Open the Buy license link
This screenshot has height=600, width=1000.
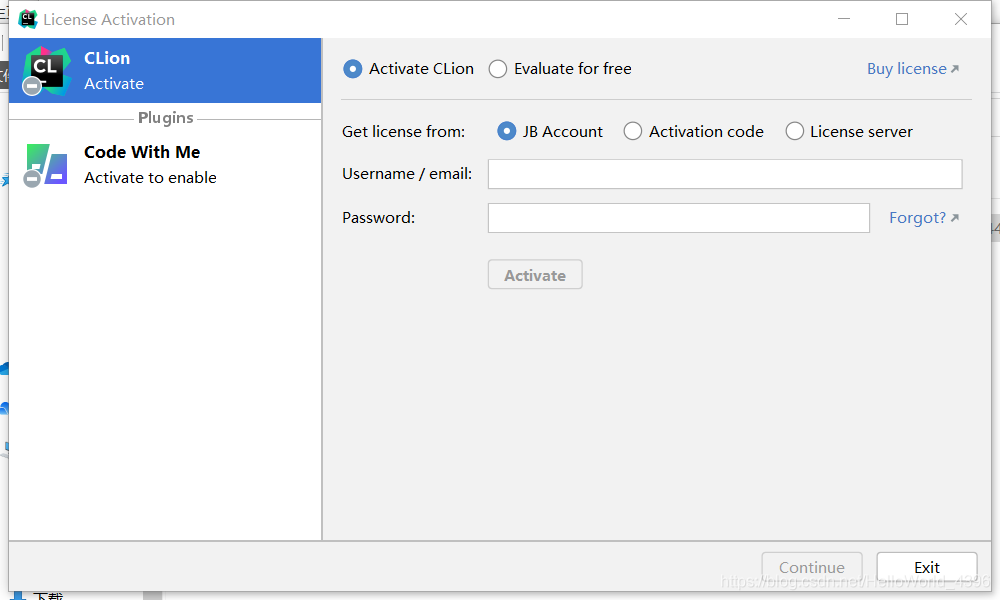(913, 69)
